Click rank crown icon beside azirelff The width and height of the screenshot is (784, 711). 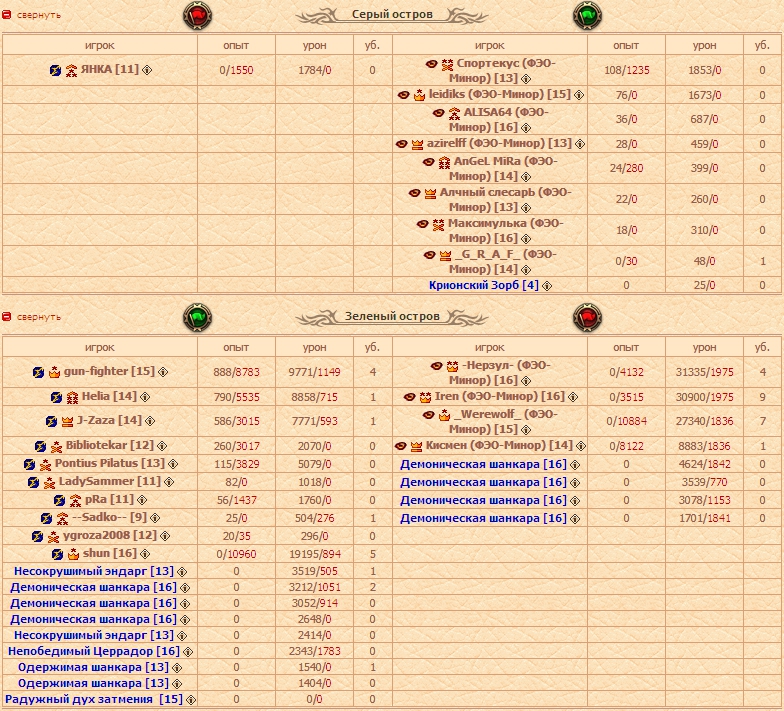point(418,144)
